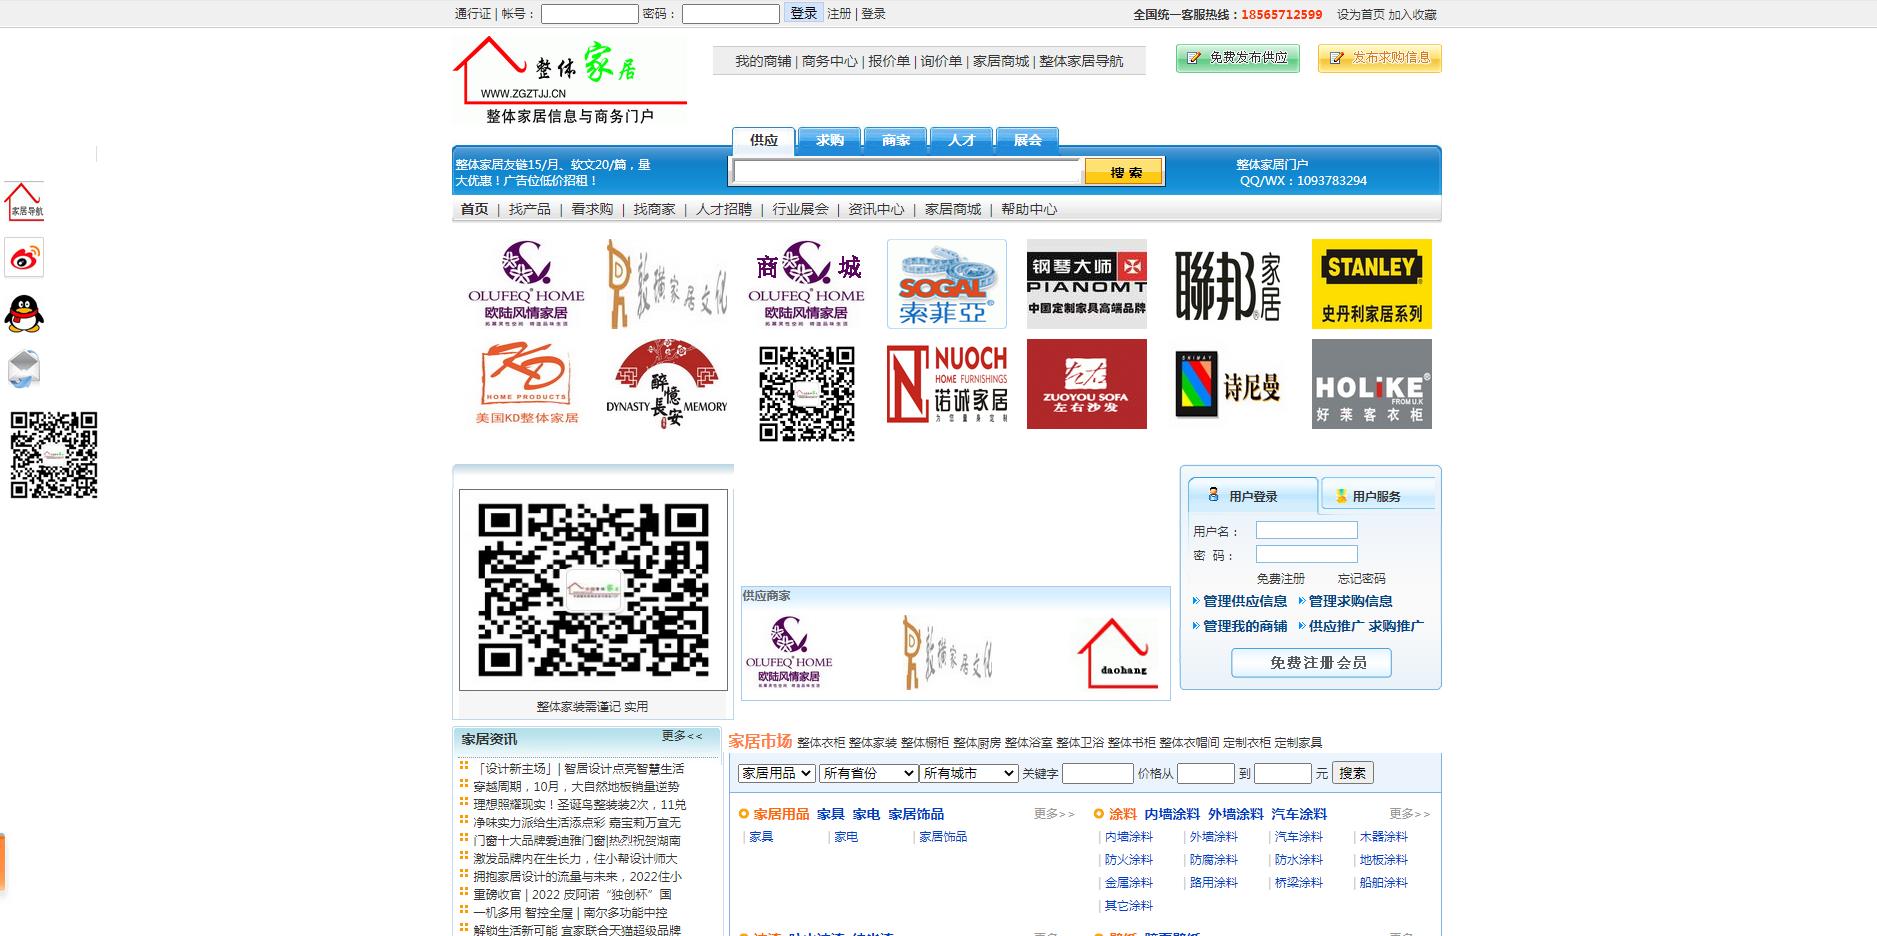Open the 美国KD整体家居 brand logo

click(526, 384)
